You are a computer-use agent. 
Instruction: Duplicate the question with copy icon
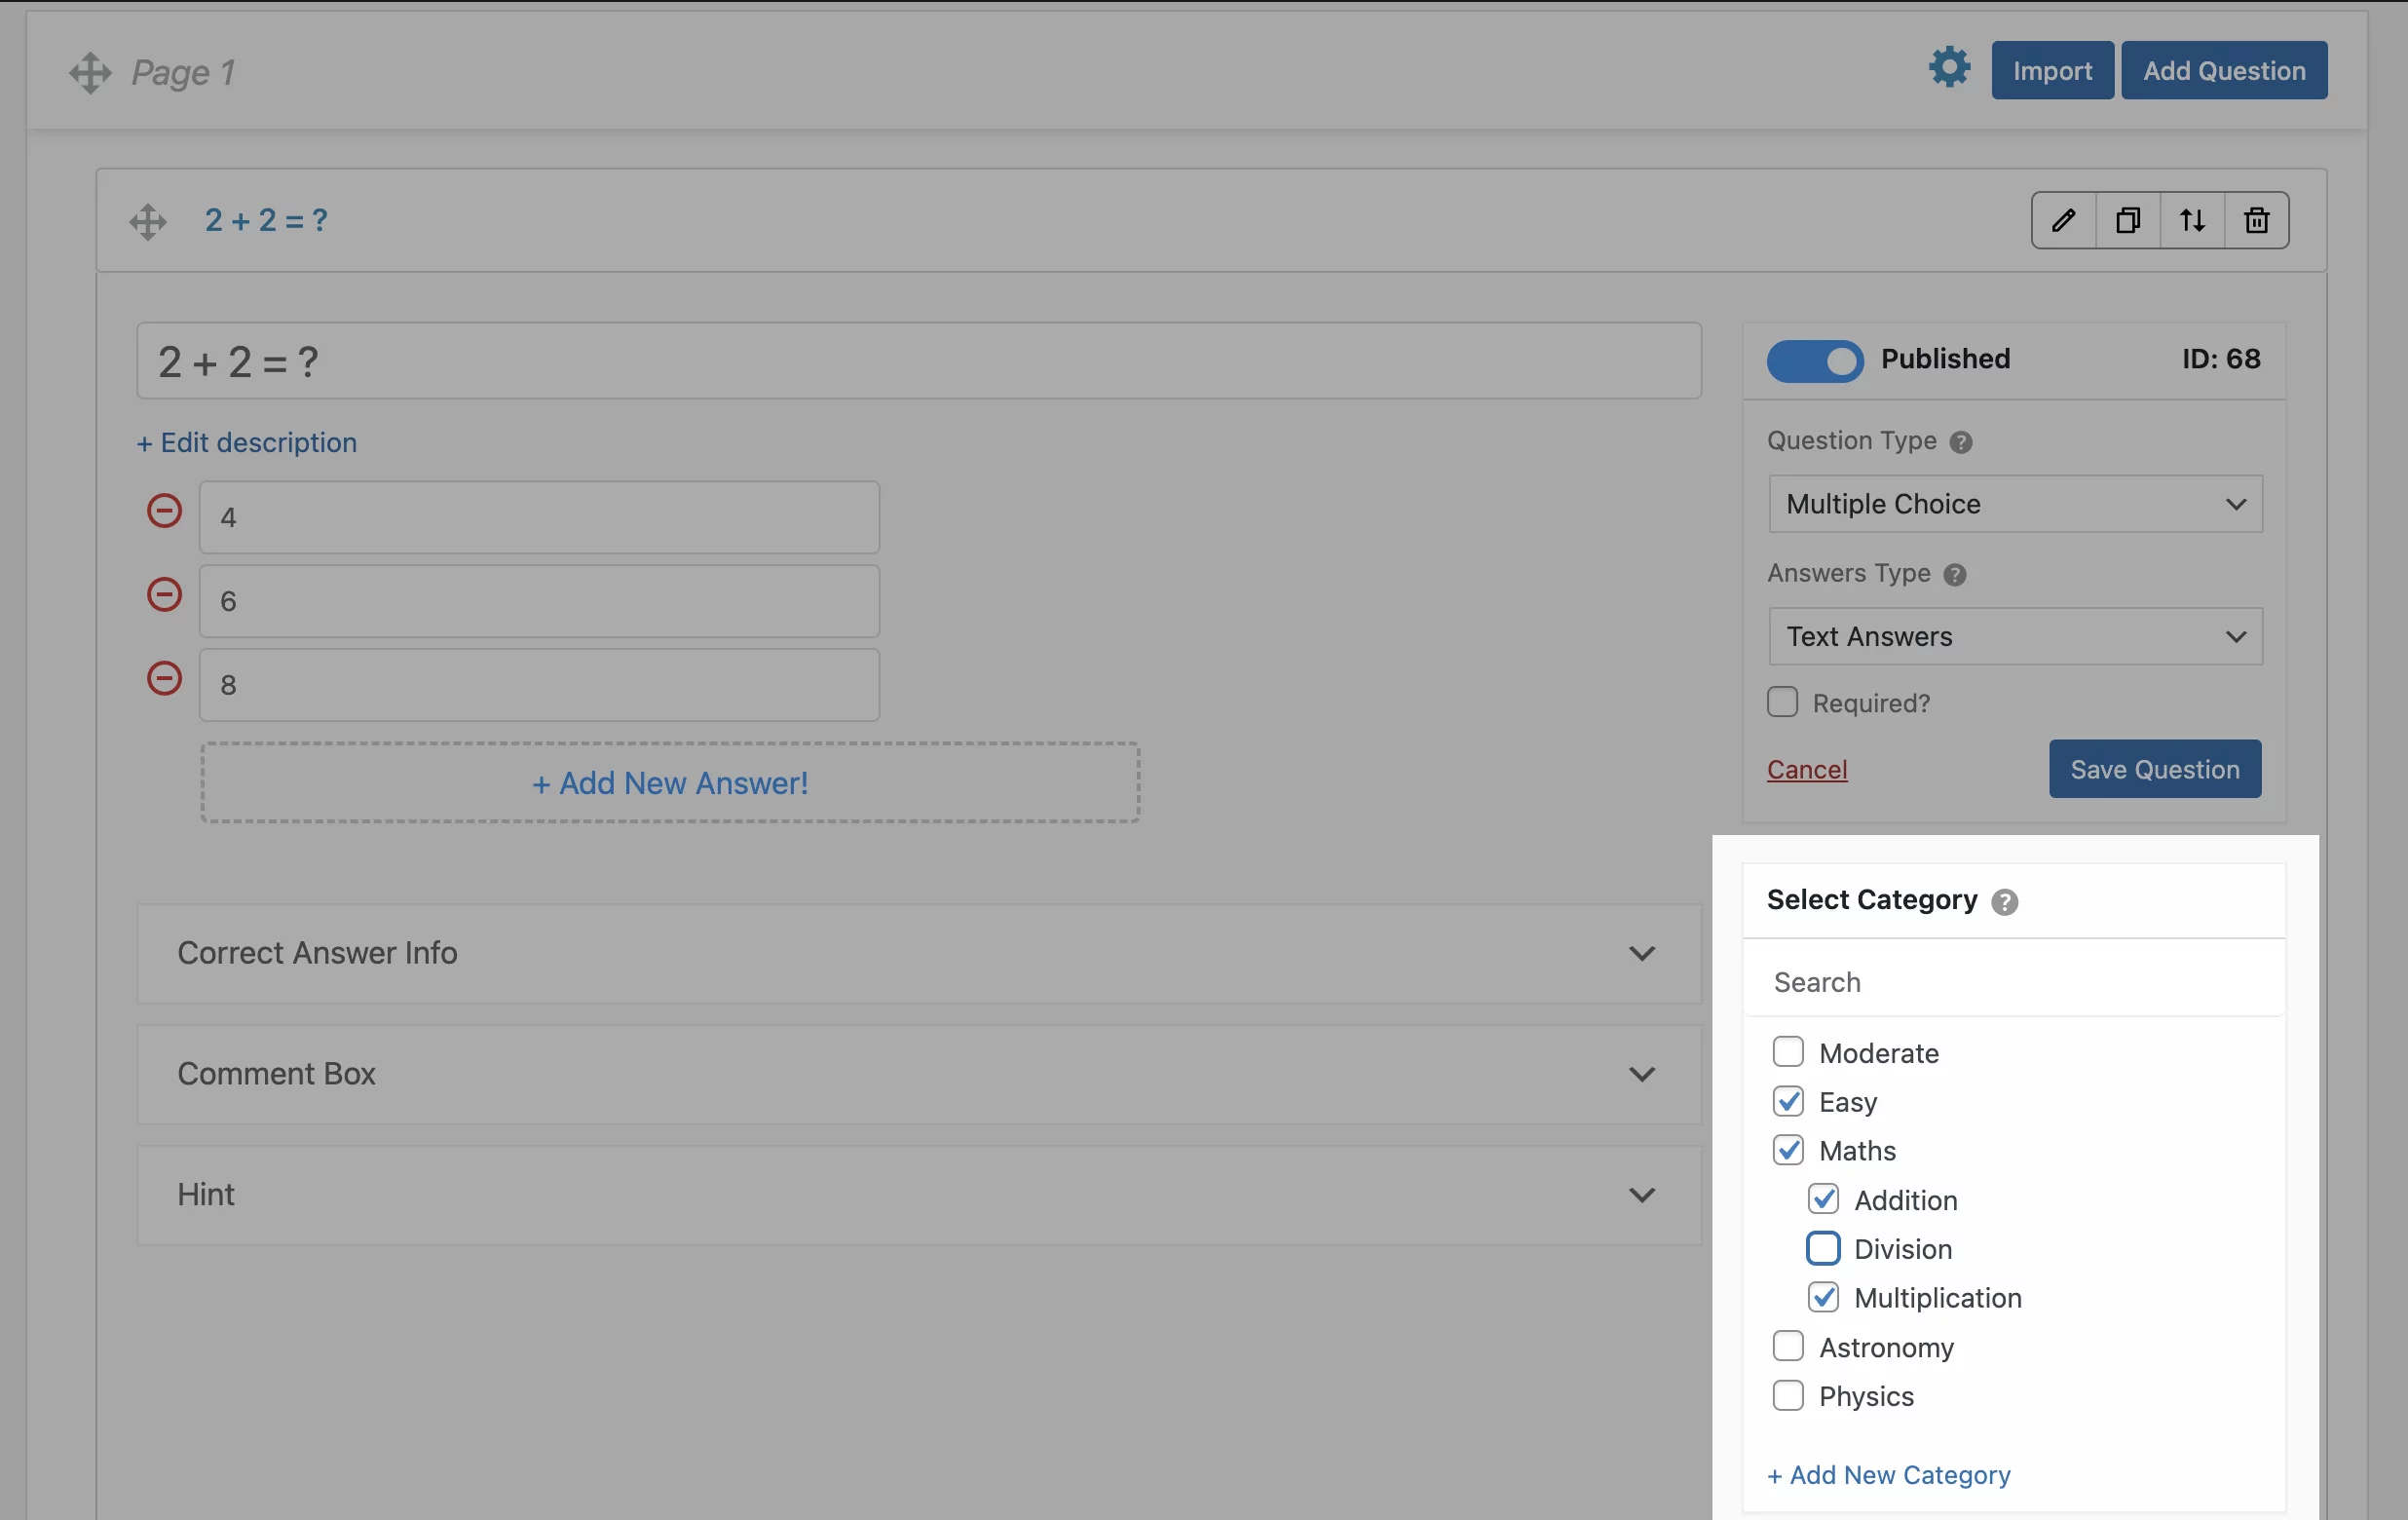(2128, 220)
